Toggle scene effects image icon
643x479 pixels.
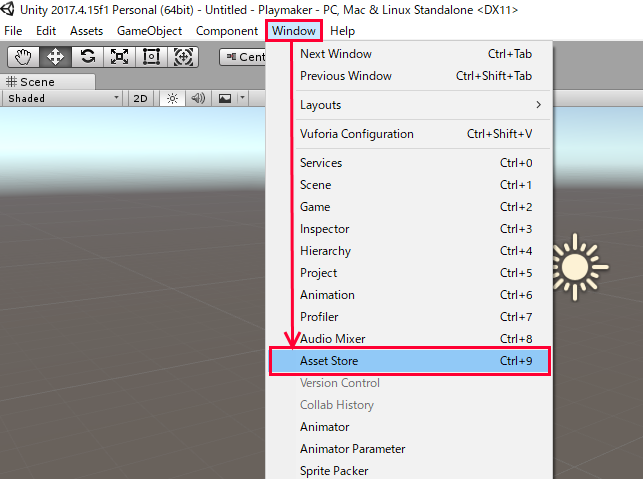point(225,98)
